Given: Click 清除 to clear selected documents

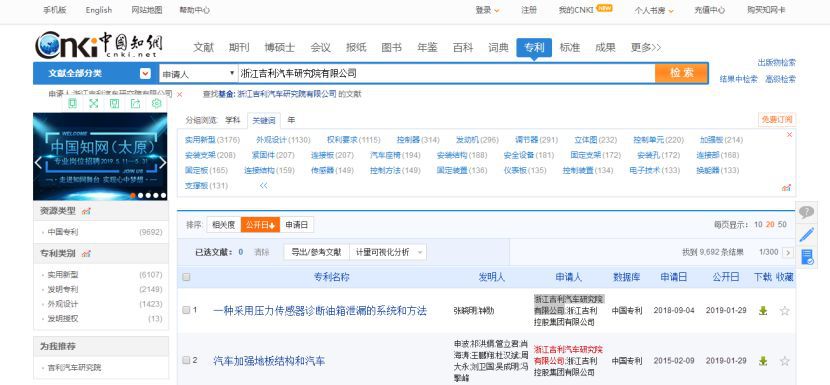Looking at the screenshot, I should point(261,252).
